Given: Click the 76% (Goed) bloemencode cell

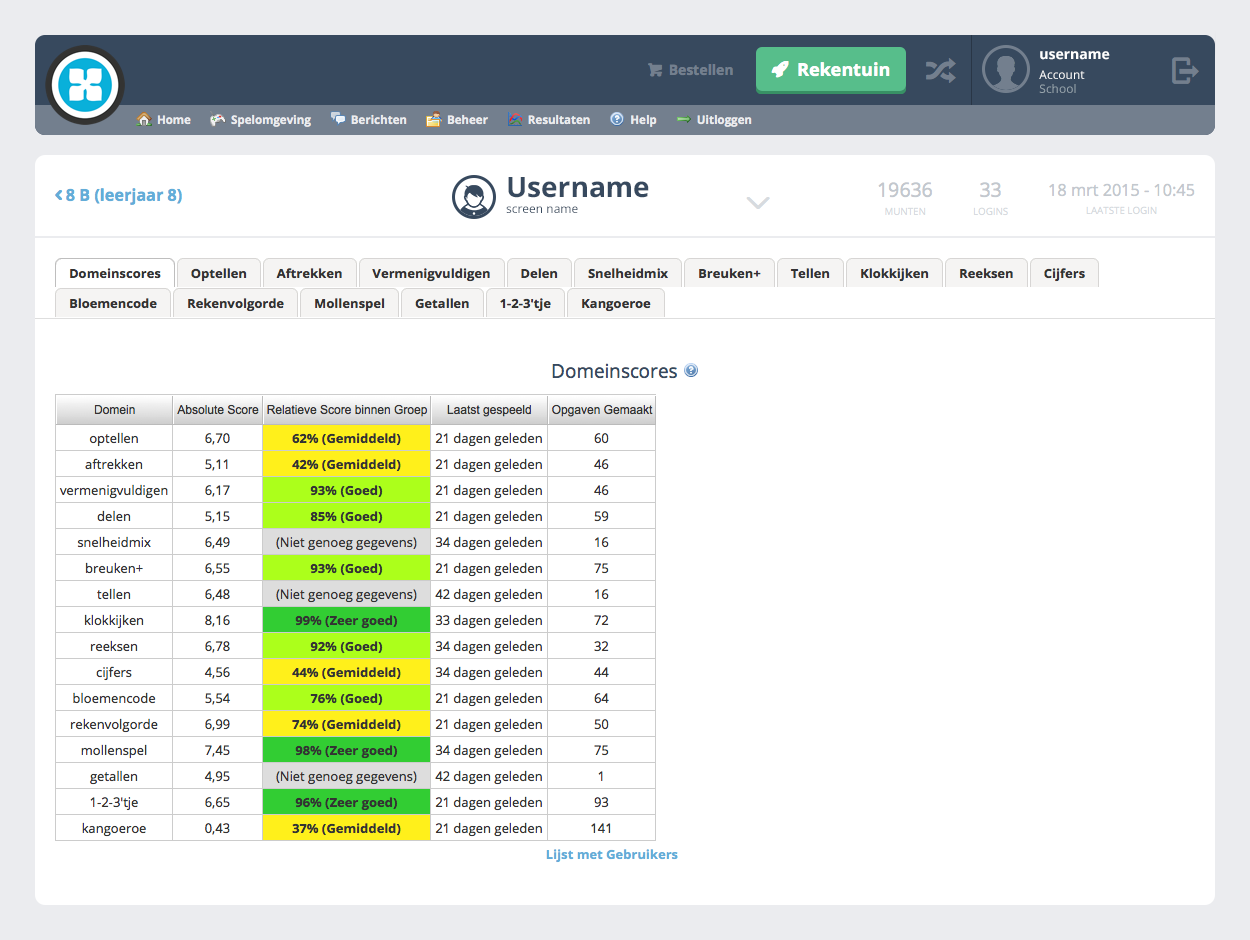Looking at the screenshot, I should pos(347,698).
